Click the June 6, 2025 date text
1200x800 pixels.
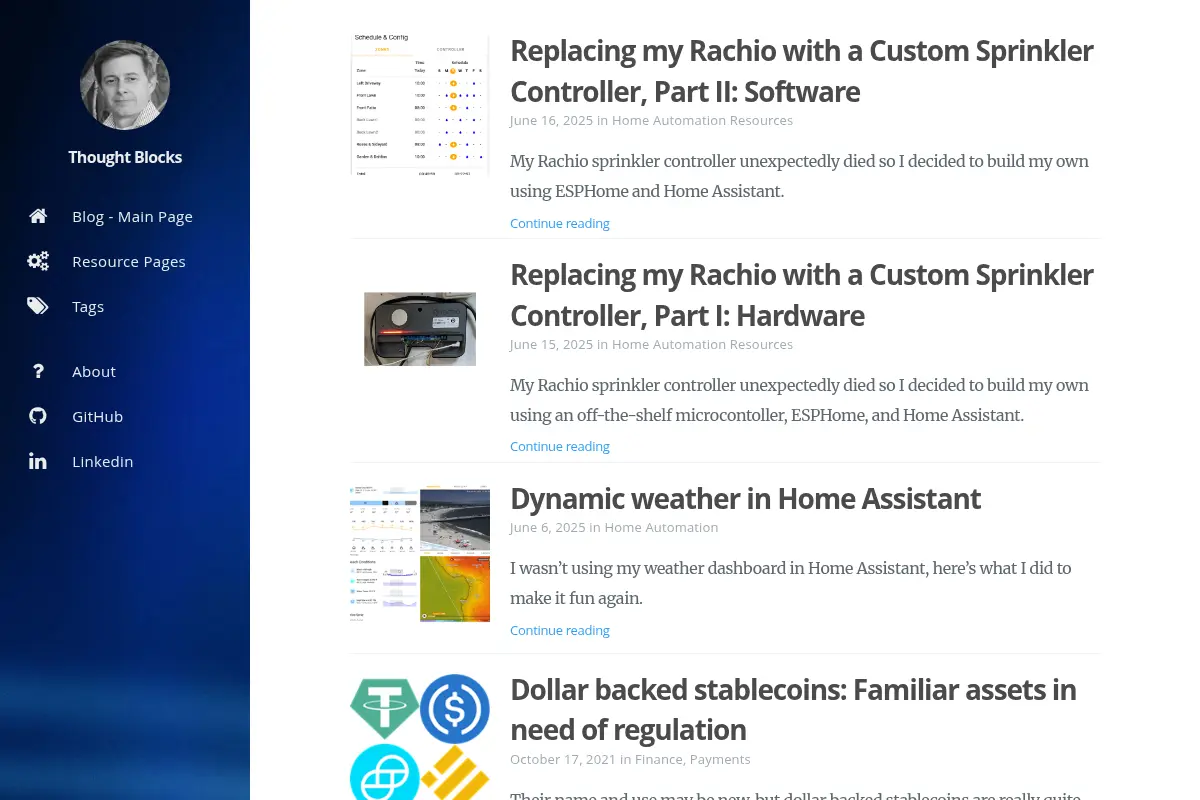coord(547,527)
